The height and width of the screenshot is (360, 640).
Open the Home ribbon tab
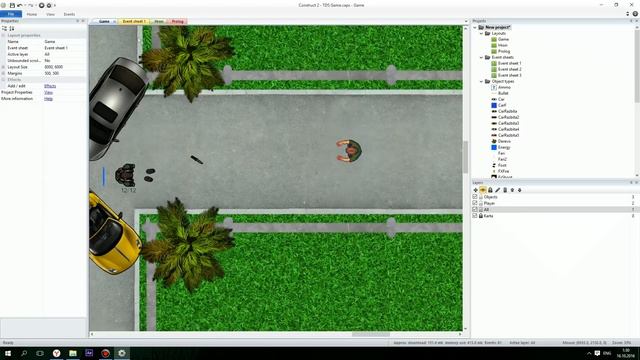coord(32,14)
